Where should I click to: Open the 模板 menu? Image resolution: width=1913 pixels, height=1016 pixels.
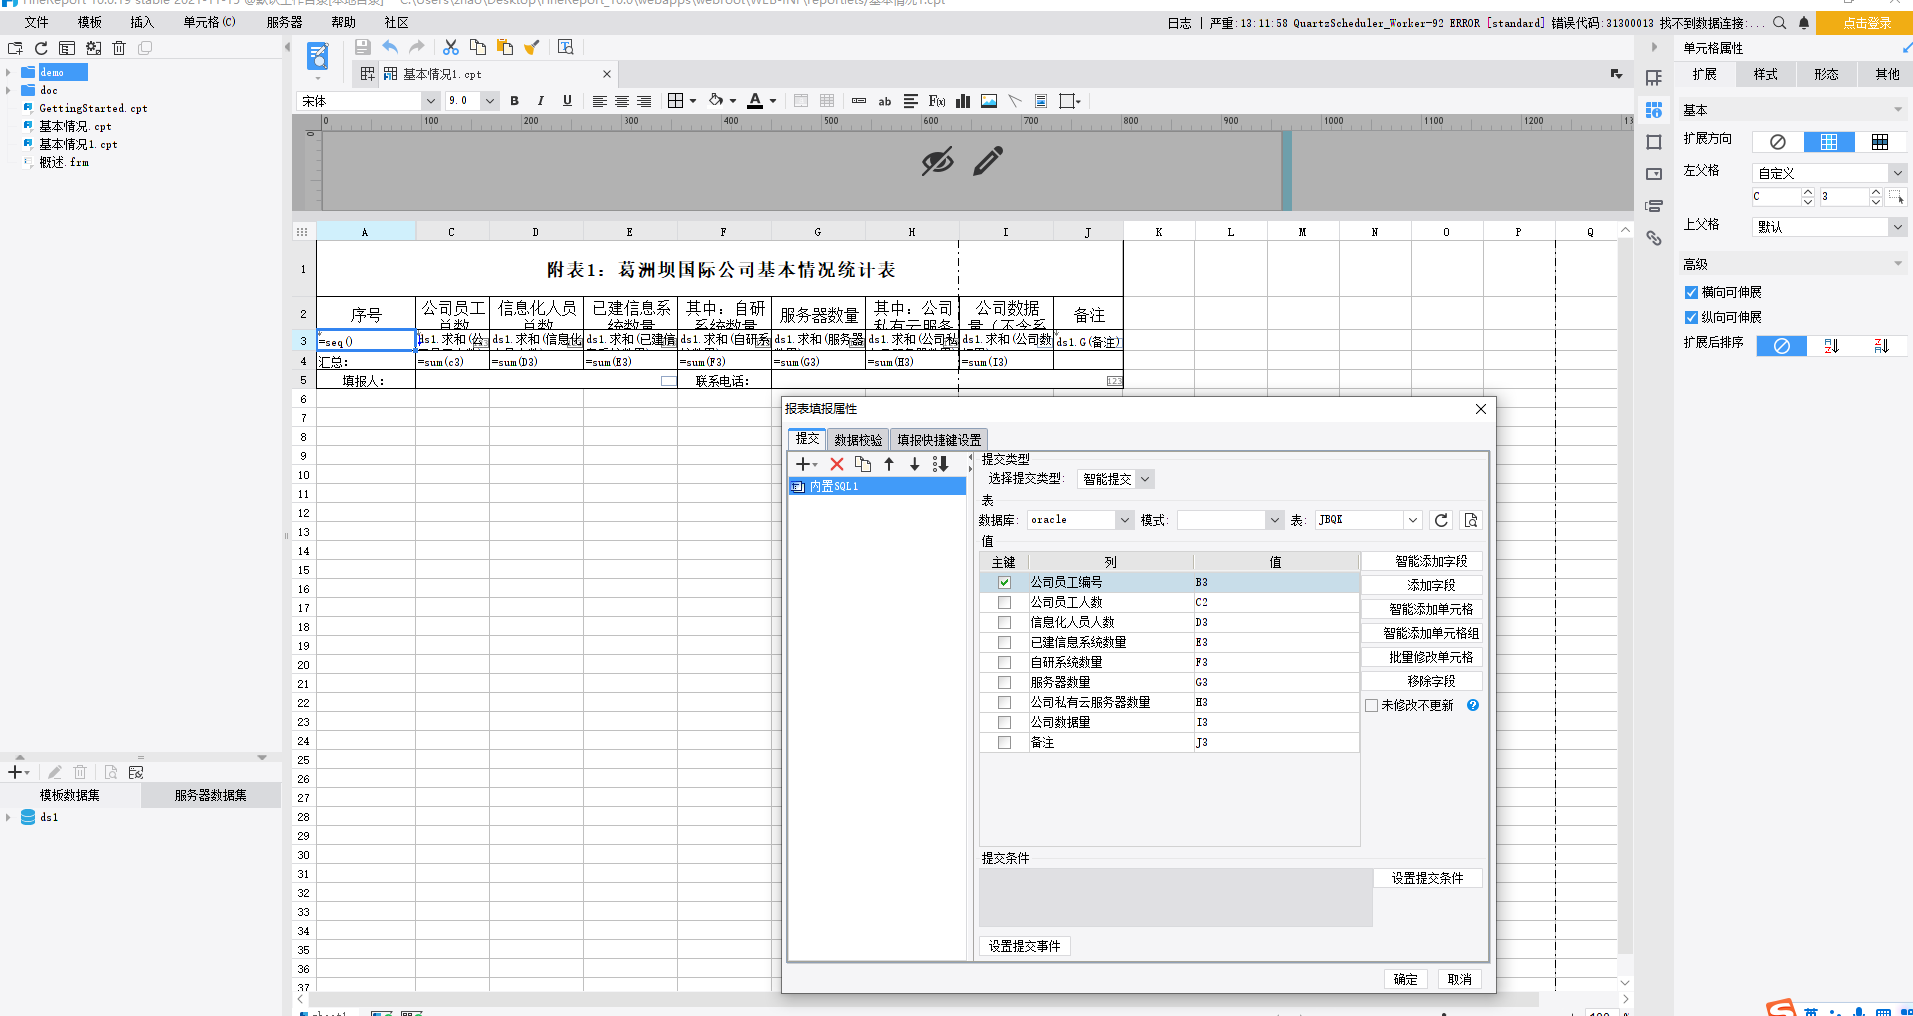click(90, 22)
